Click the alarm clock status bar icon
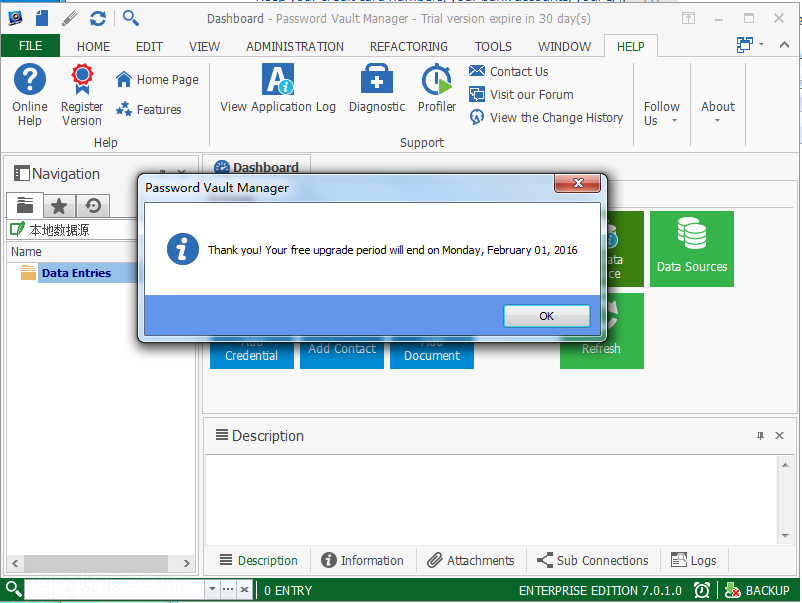Viewport: 802px width, 603px height. pyautogui.click(x=702, y=591)
